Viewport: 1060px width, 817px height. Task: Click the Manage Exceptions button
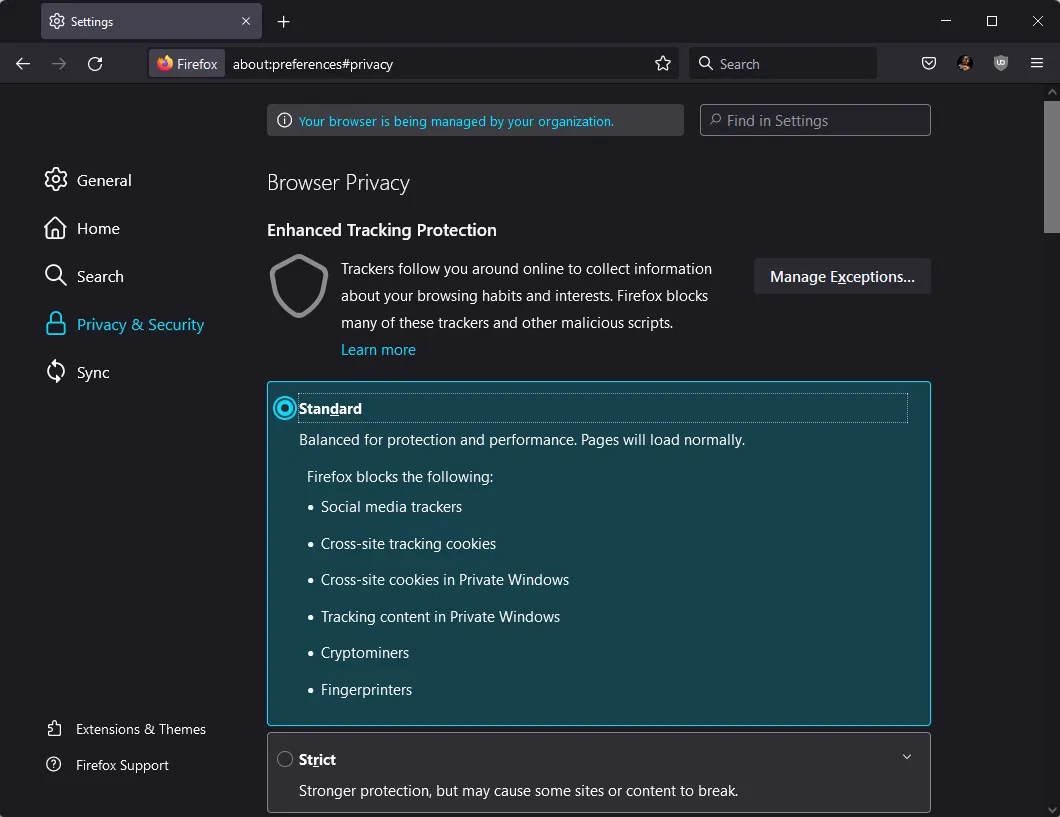[x=842, y=276]
